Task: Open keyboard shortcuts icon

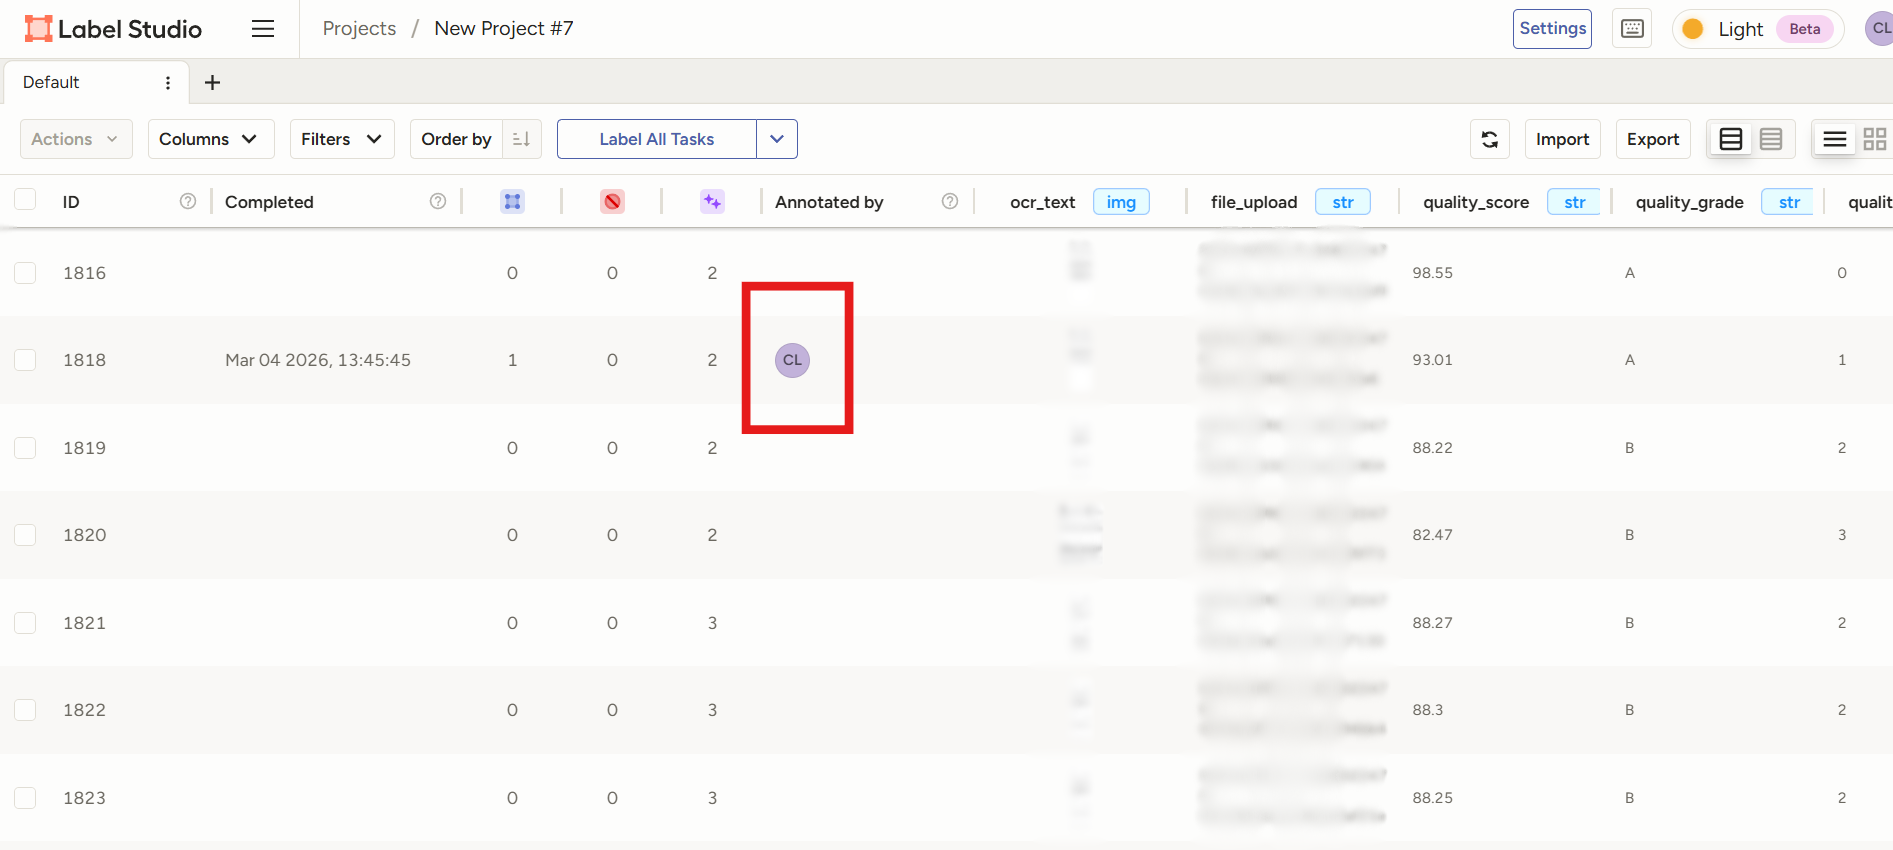Action: (x=1632, y=29)
